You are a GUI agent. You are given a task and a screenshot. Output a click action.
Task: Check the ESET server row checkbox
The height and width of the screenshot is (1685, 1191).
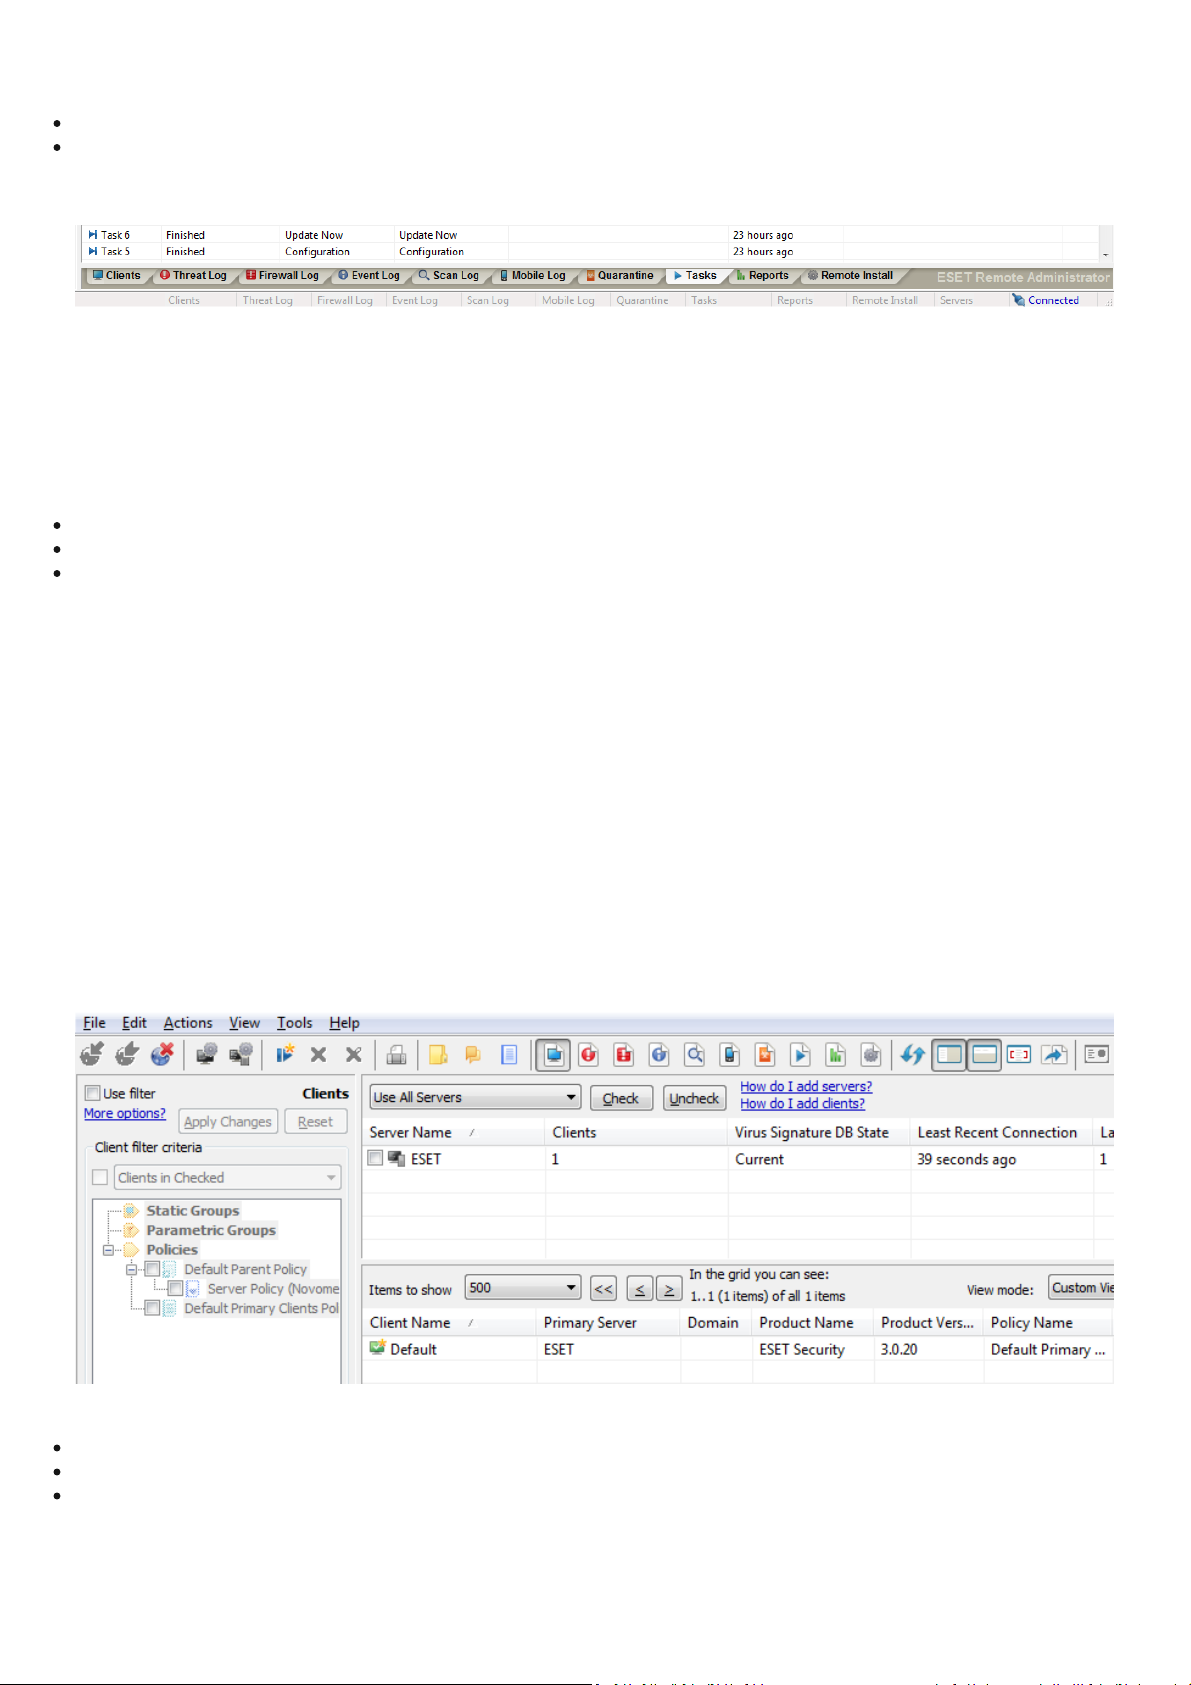[375, 1158]
